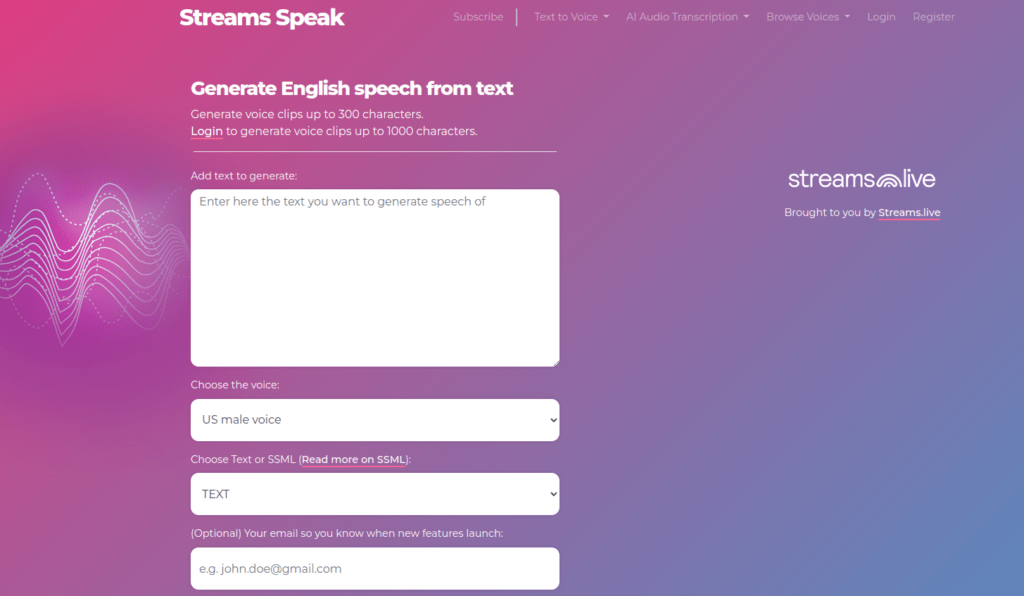1024x596 pixels.
Task: Click the Streams Speak site logo
Action: [x=261, y=18]
